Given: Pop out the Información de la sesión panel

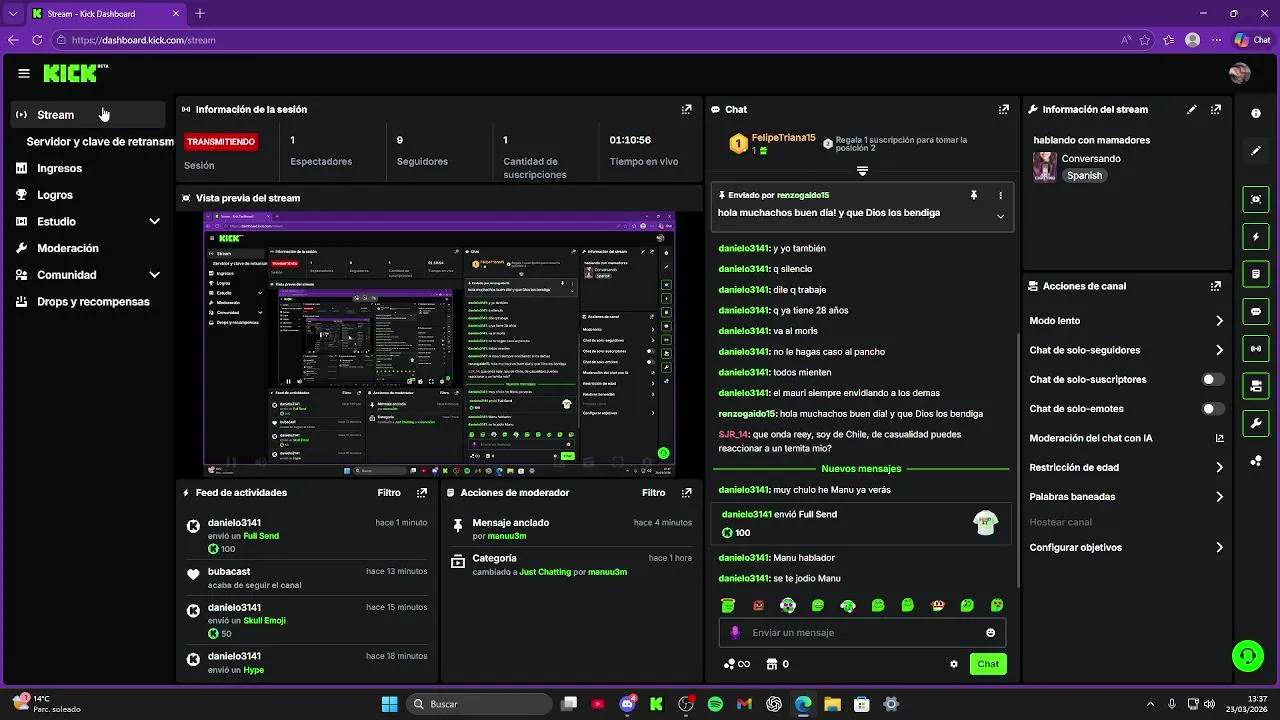Looking at the screenshot, I should (686, 109).
